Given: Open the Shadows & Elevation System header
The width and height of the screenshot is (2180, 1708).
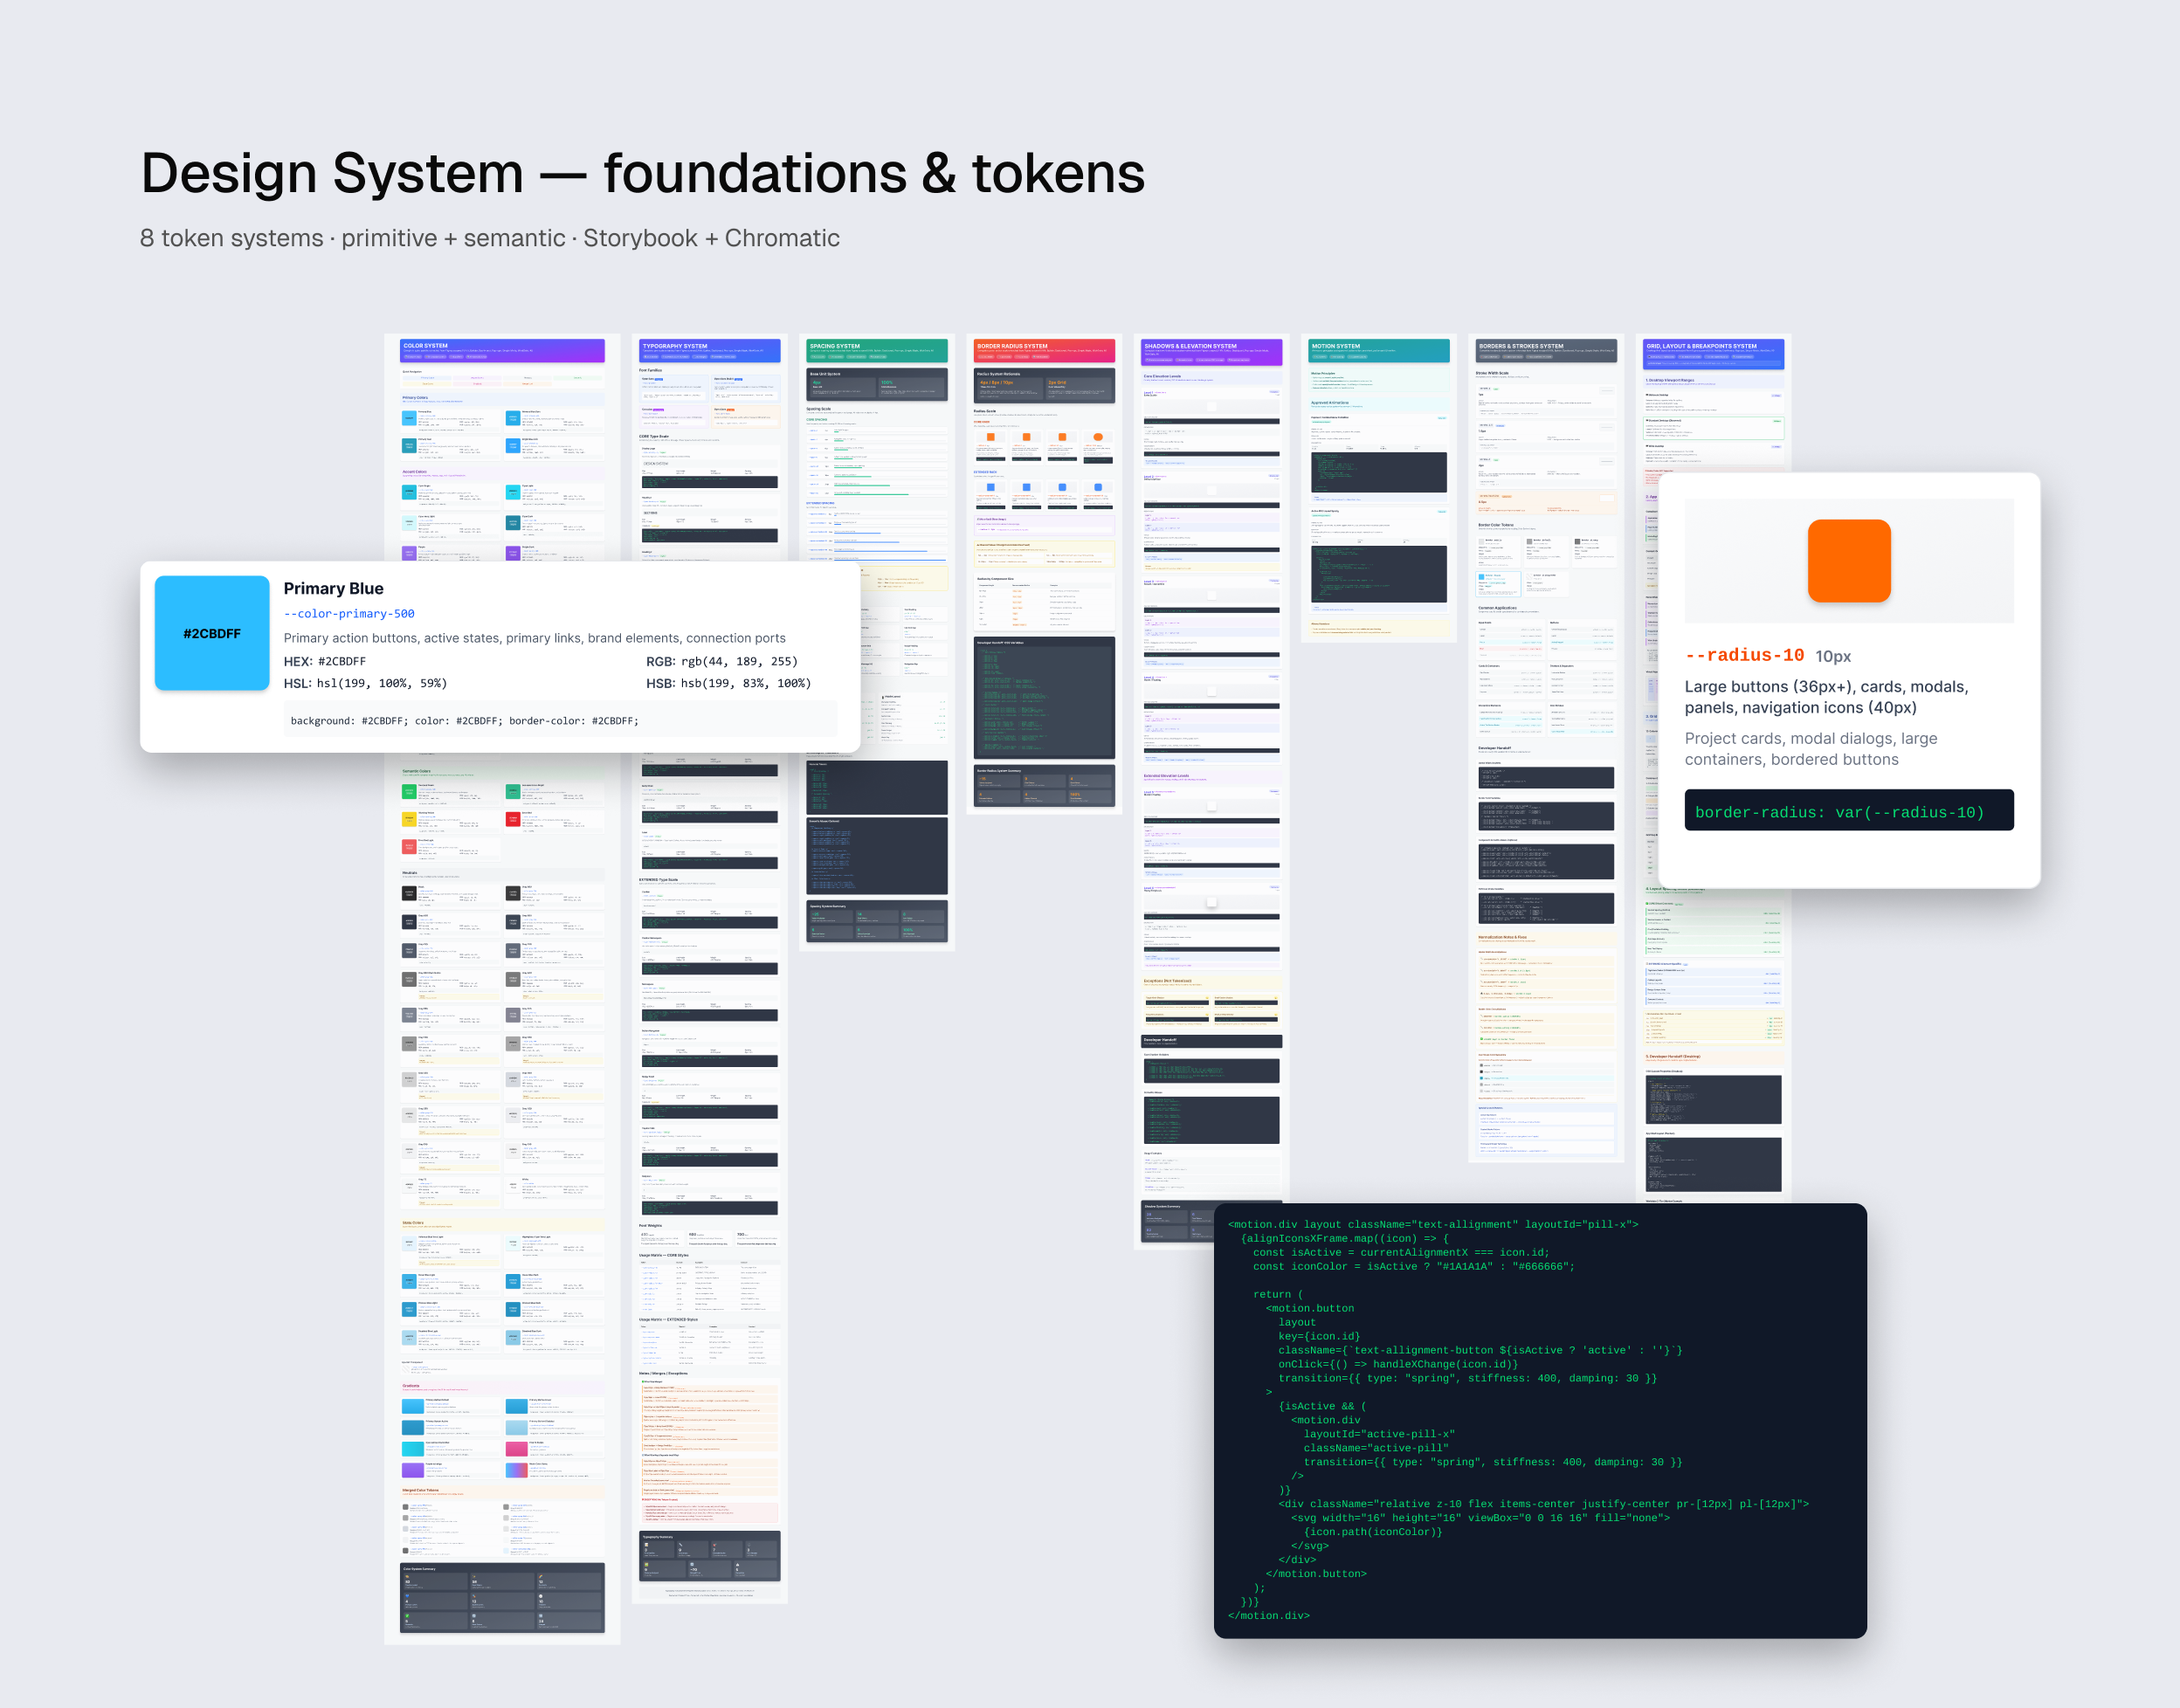Looking at the screenshot, I should click(1211, 352).
